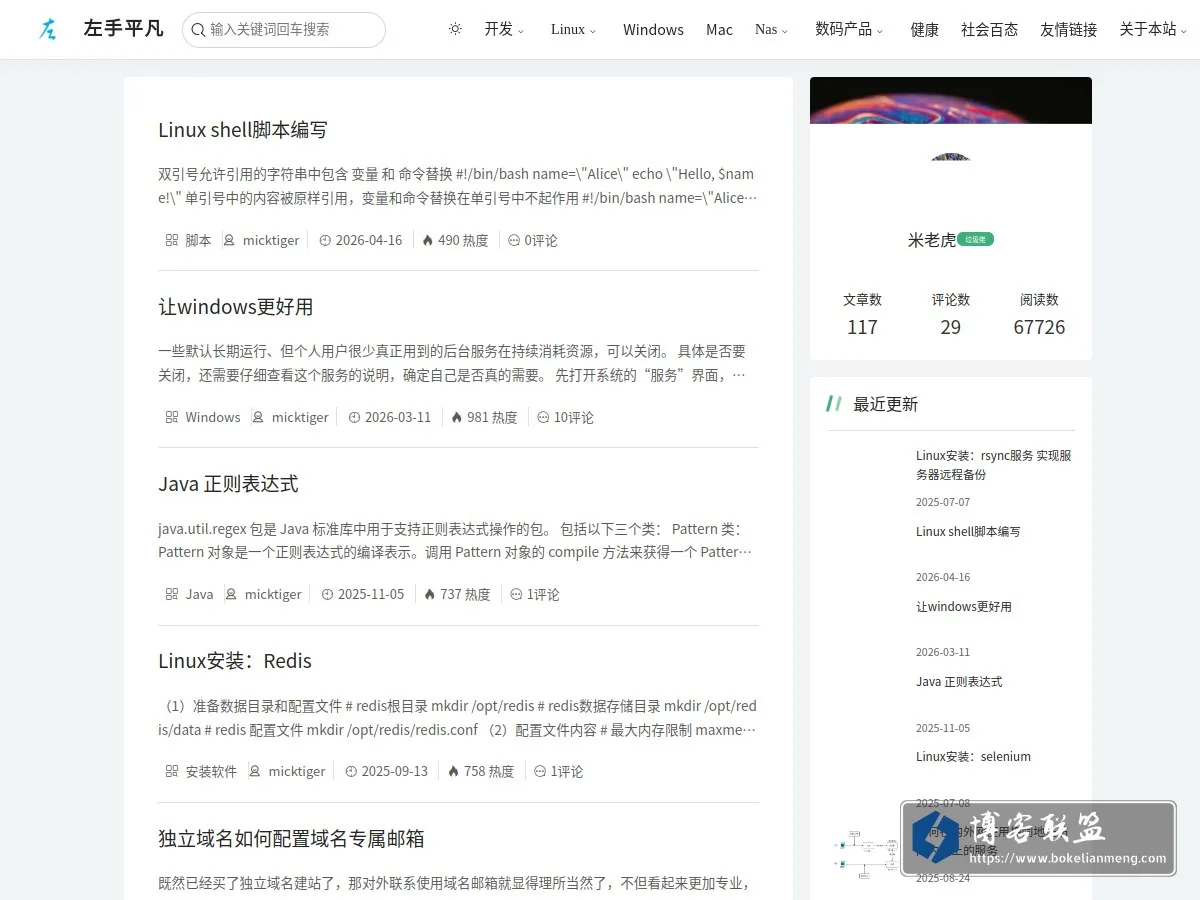Click the Windows category tag in post meta
Image resolution: width=1200 pixels, height=900 pixels.
(x=213, y=417)
